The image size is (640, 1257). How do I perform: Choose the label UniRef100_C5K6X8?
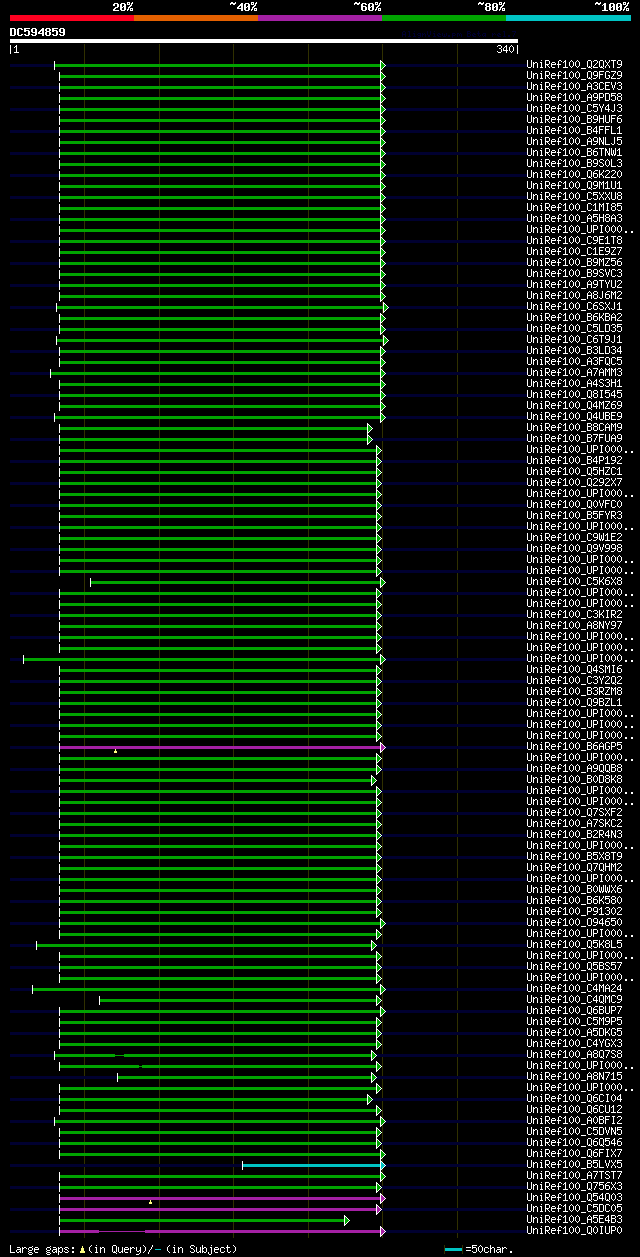coord(574,581)
